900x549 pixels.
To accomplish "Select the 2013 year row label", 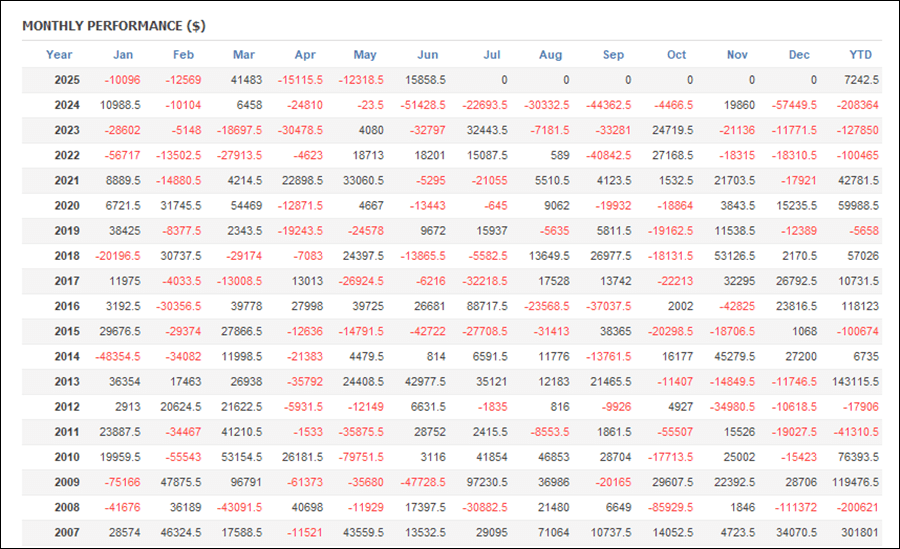I will [67, 381].
